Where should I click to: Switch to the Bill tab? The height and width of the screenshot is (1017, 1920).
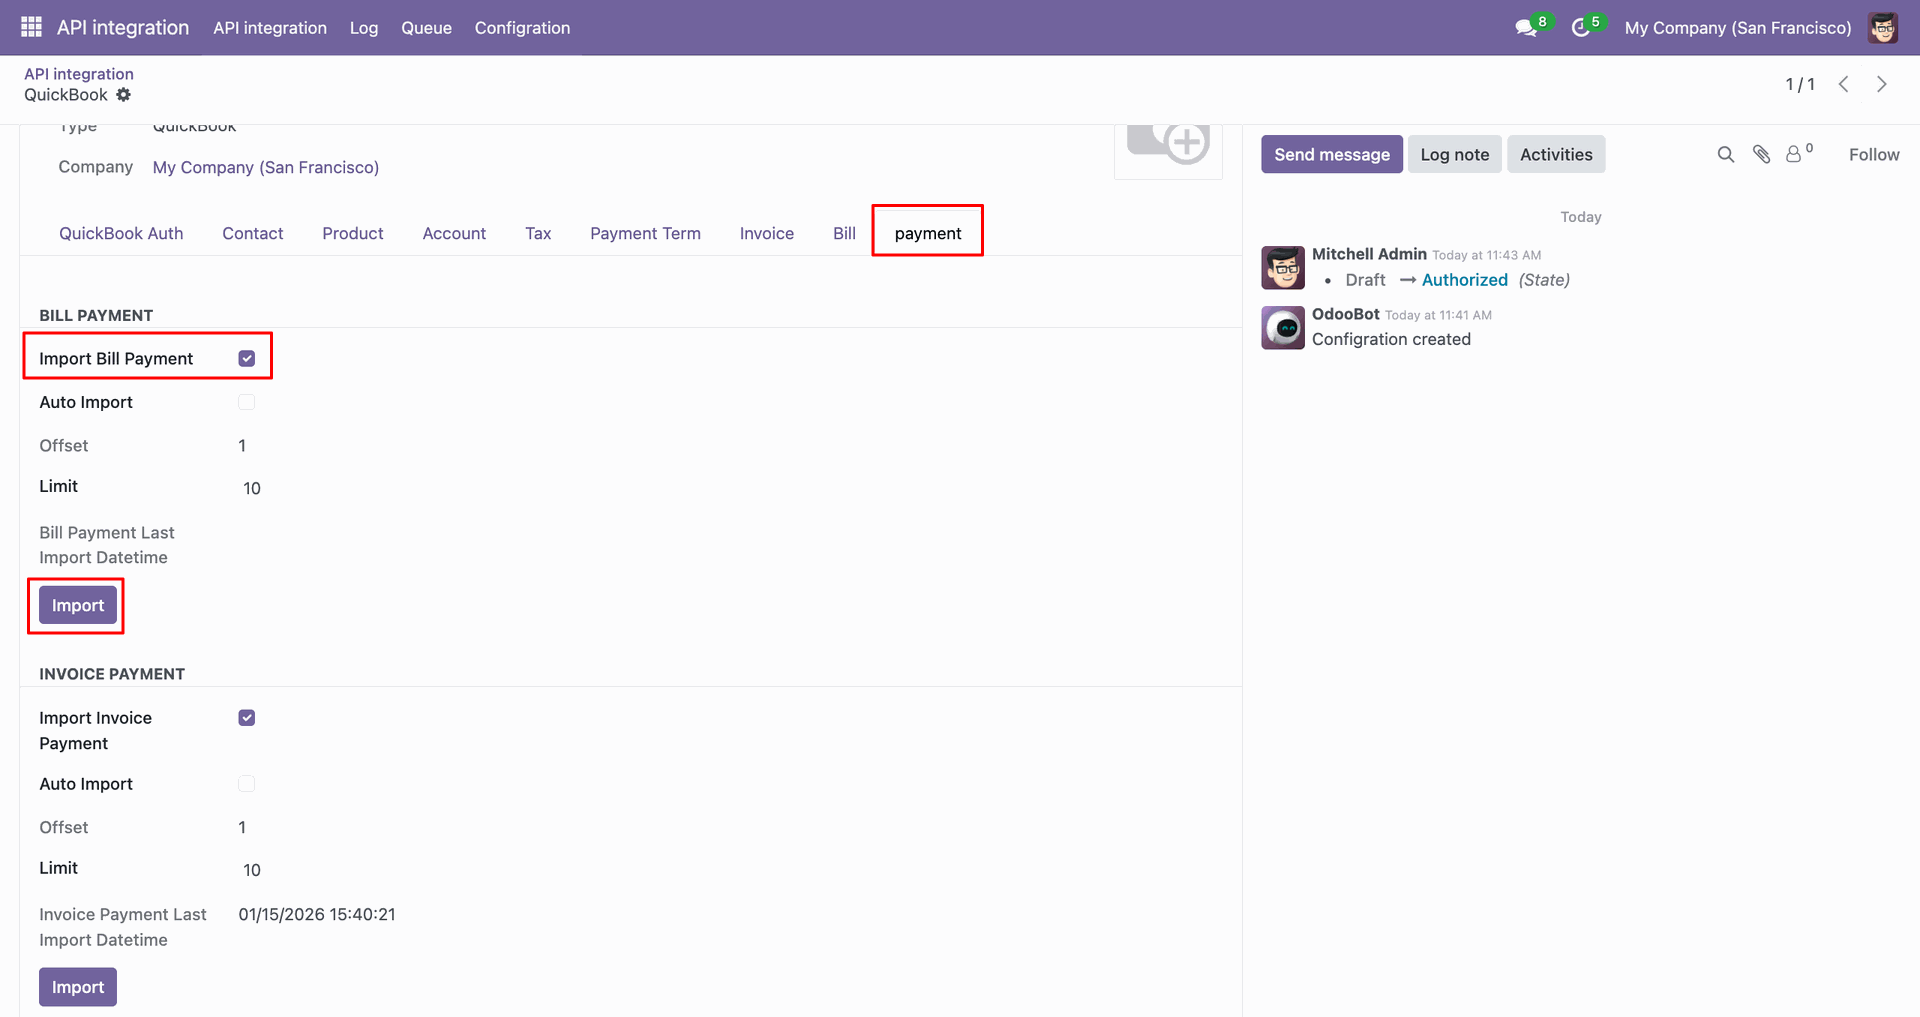[844, 233]
